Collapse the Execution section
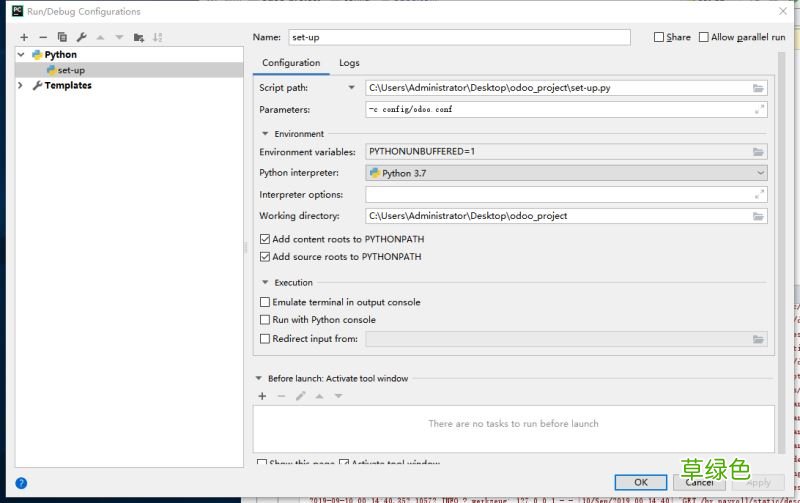Image resolution: width=800 pixels, height=503 pixels. coord(265,282)
